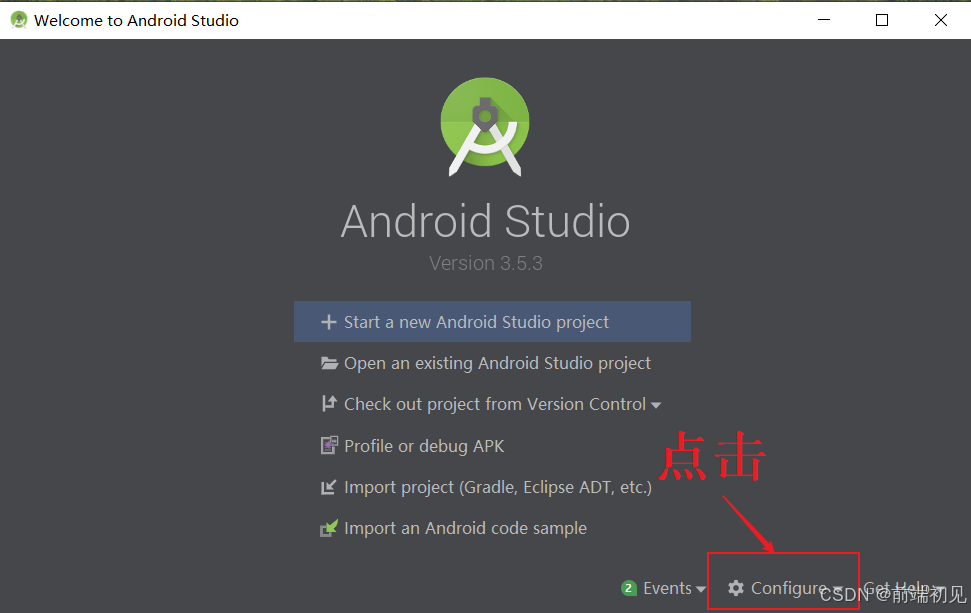Click the Android Studio heading text
Image resolution: width=971 pixels, height=613 pixels.
[x=486, y=221]
